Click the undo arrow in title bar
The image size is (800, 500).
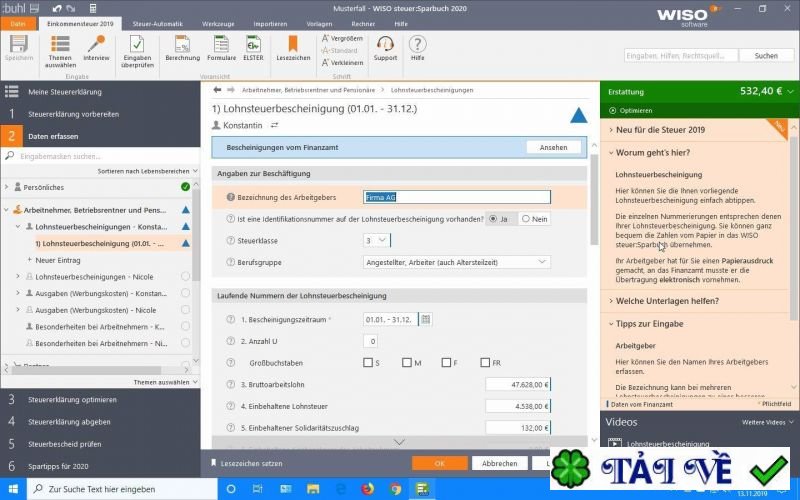pyautogui.click(x=57, y=8)
